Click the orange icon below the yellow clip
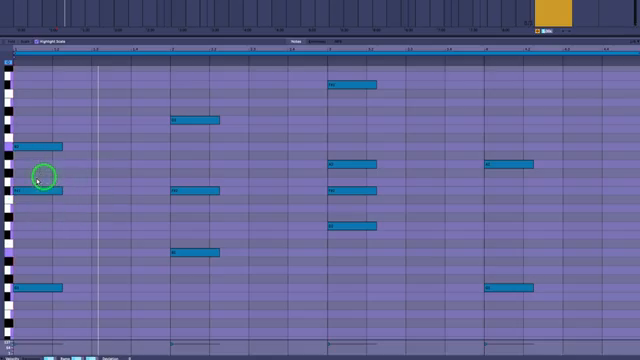 (538, 31)
